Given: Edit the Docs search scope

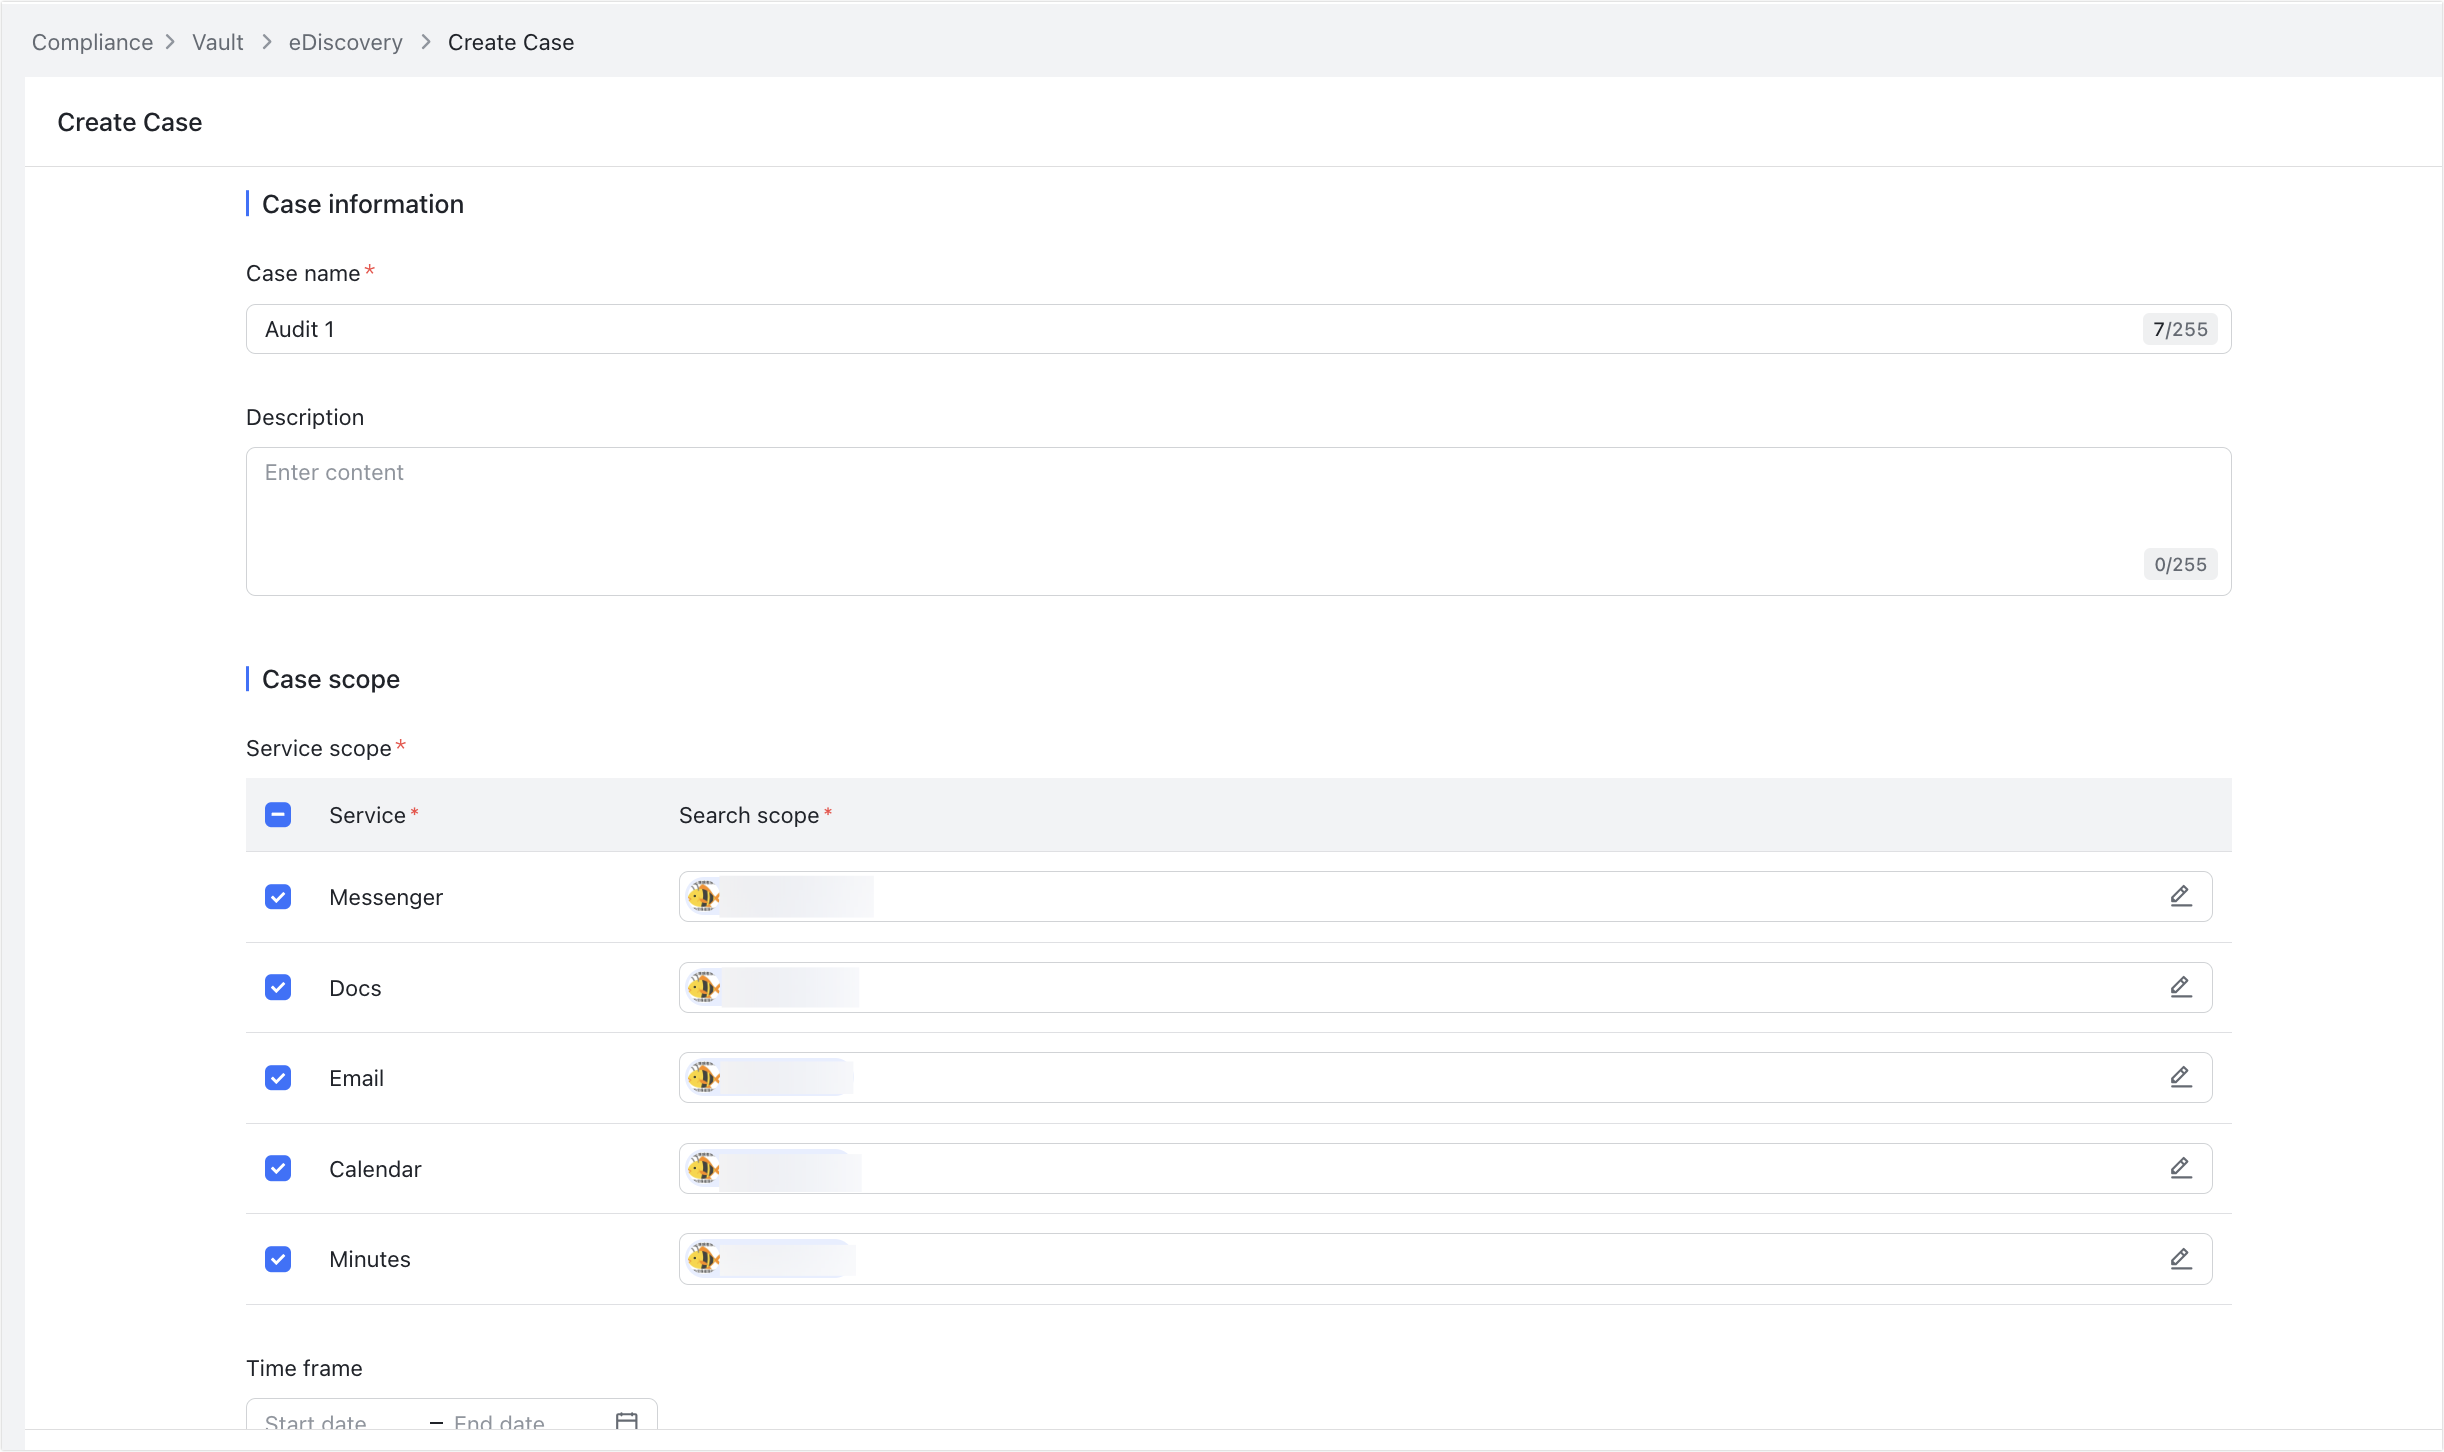Looking at the screenshot, I should pos(2181,987).
